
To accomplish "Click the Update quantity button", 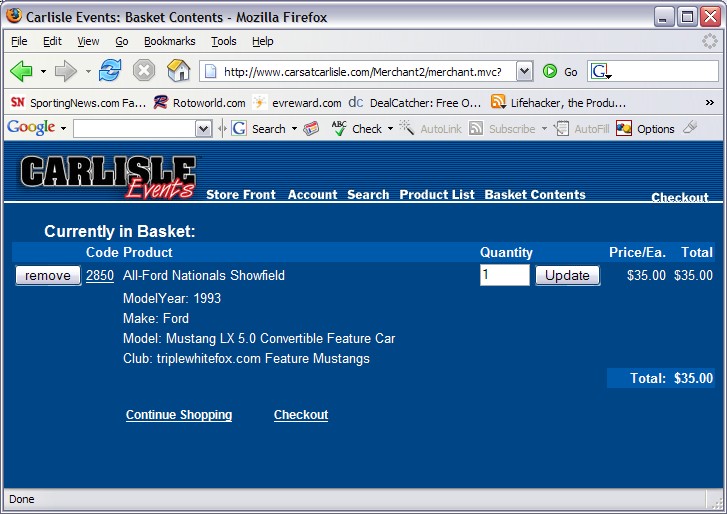I will [x=568, y=275].
